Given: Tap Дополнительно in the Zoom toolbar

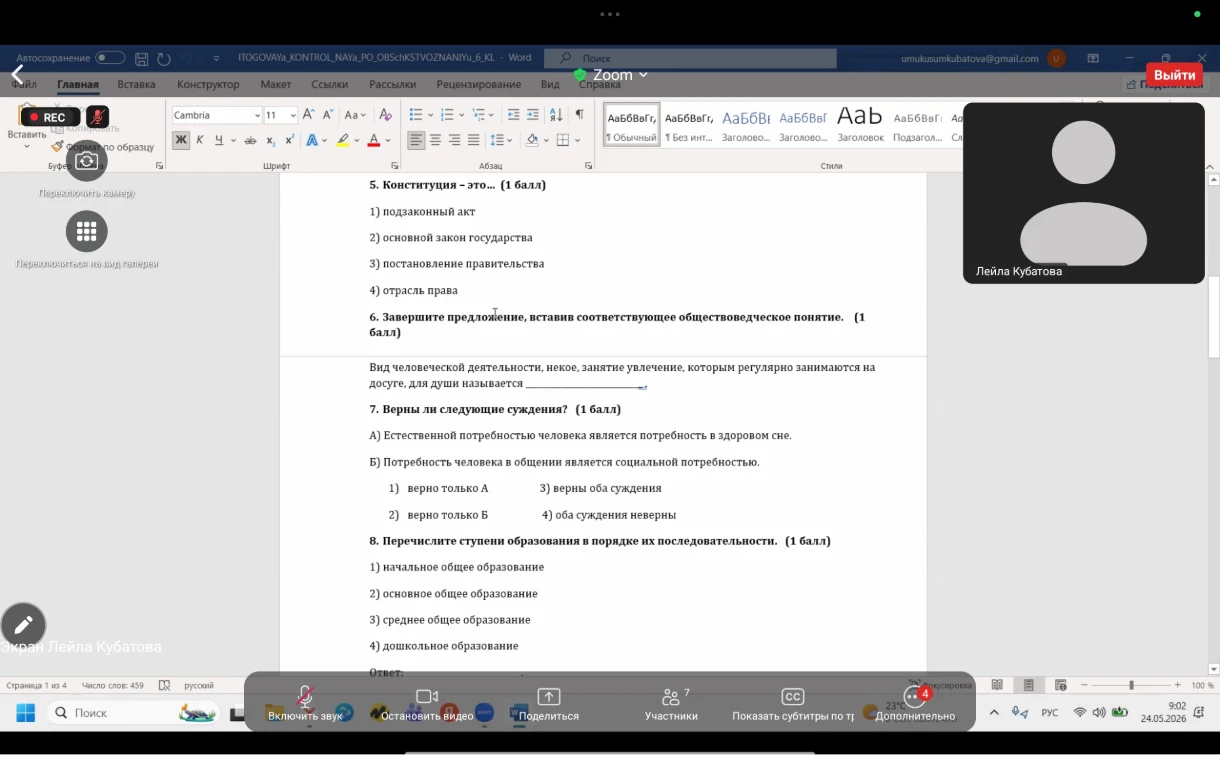Looking at the screenshot, I should pyautogui.click(x=915, y=704).
